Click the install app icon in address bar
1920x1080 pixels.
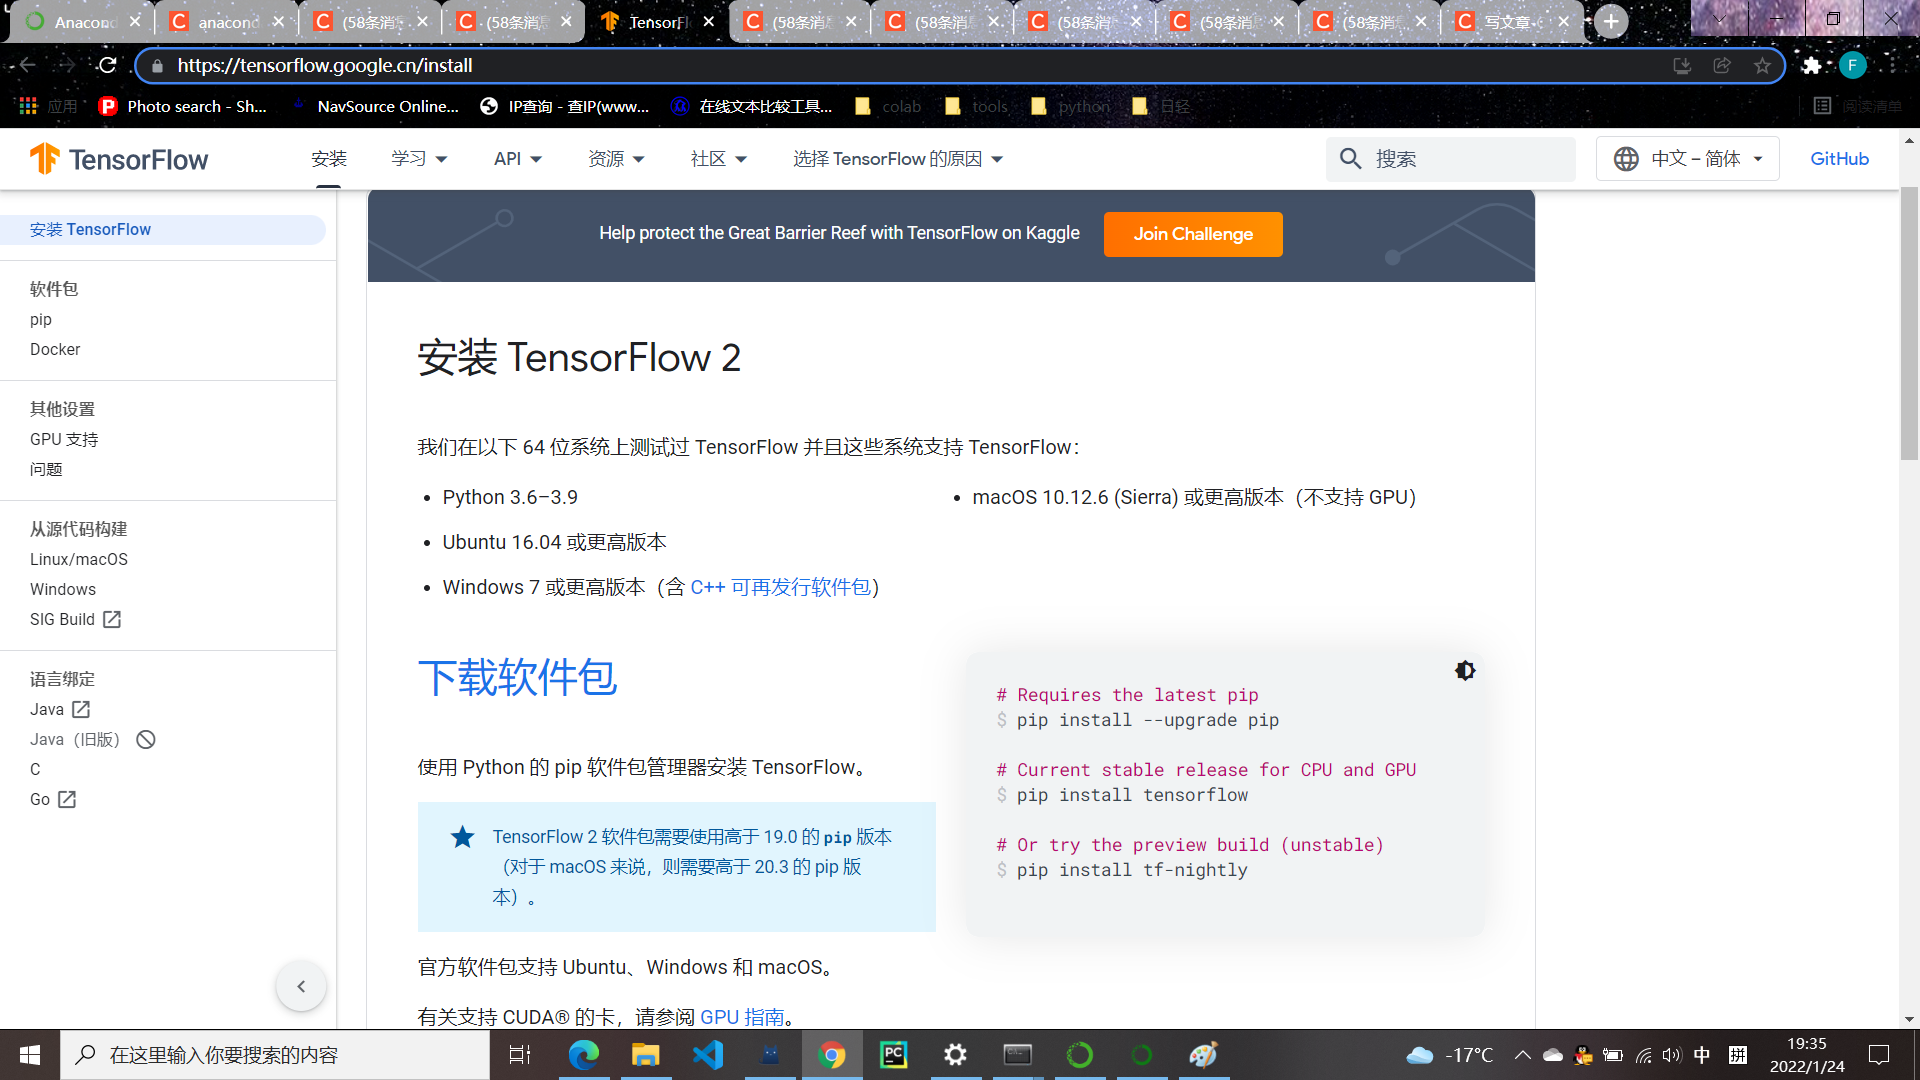pyautogui.click(x=1682, y=65)
